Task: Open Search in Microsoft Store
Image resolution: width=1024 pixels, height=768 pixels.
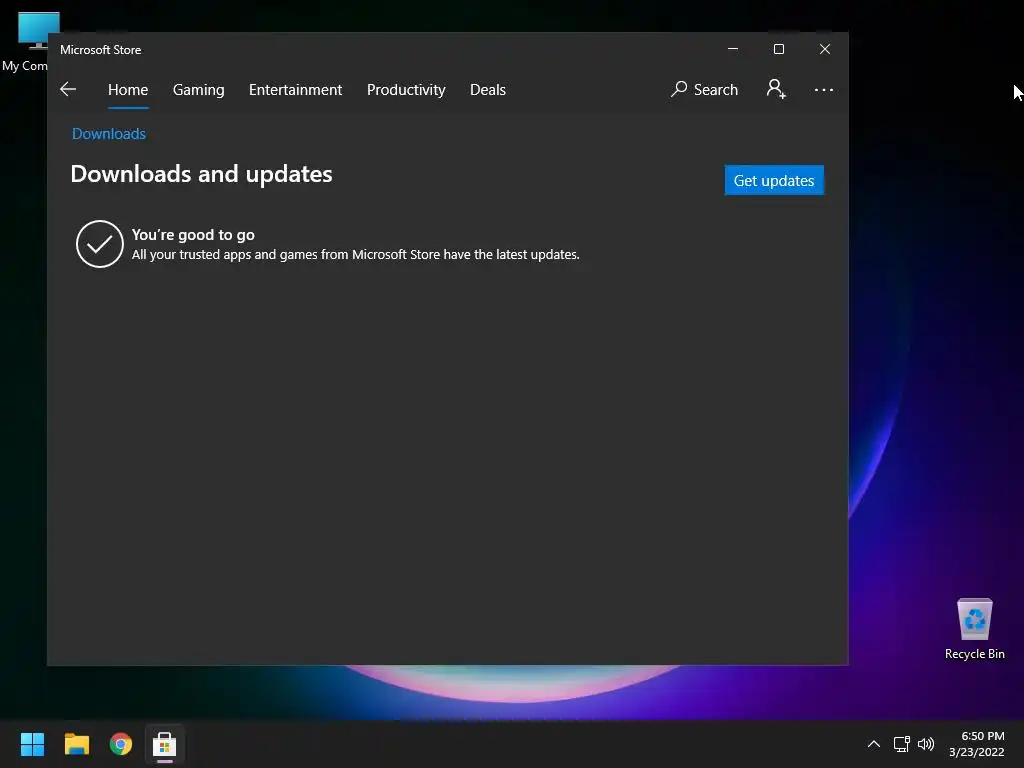Action: (705, 89)
